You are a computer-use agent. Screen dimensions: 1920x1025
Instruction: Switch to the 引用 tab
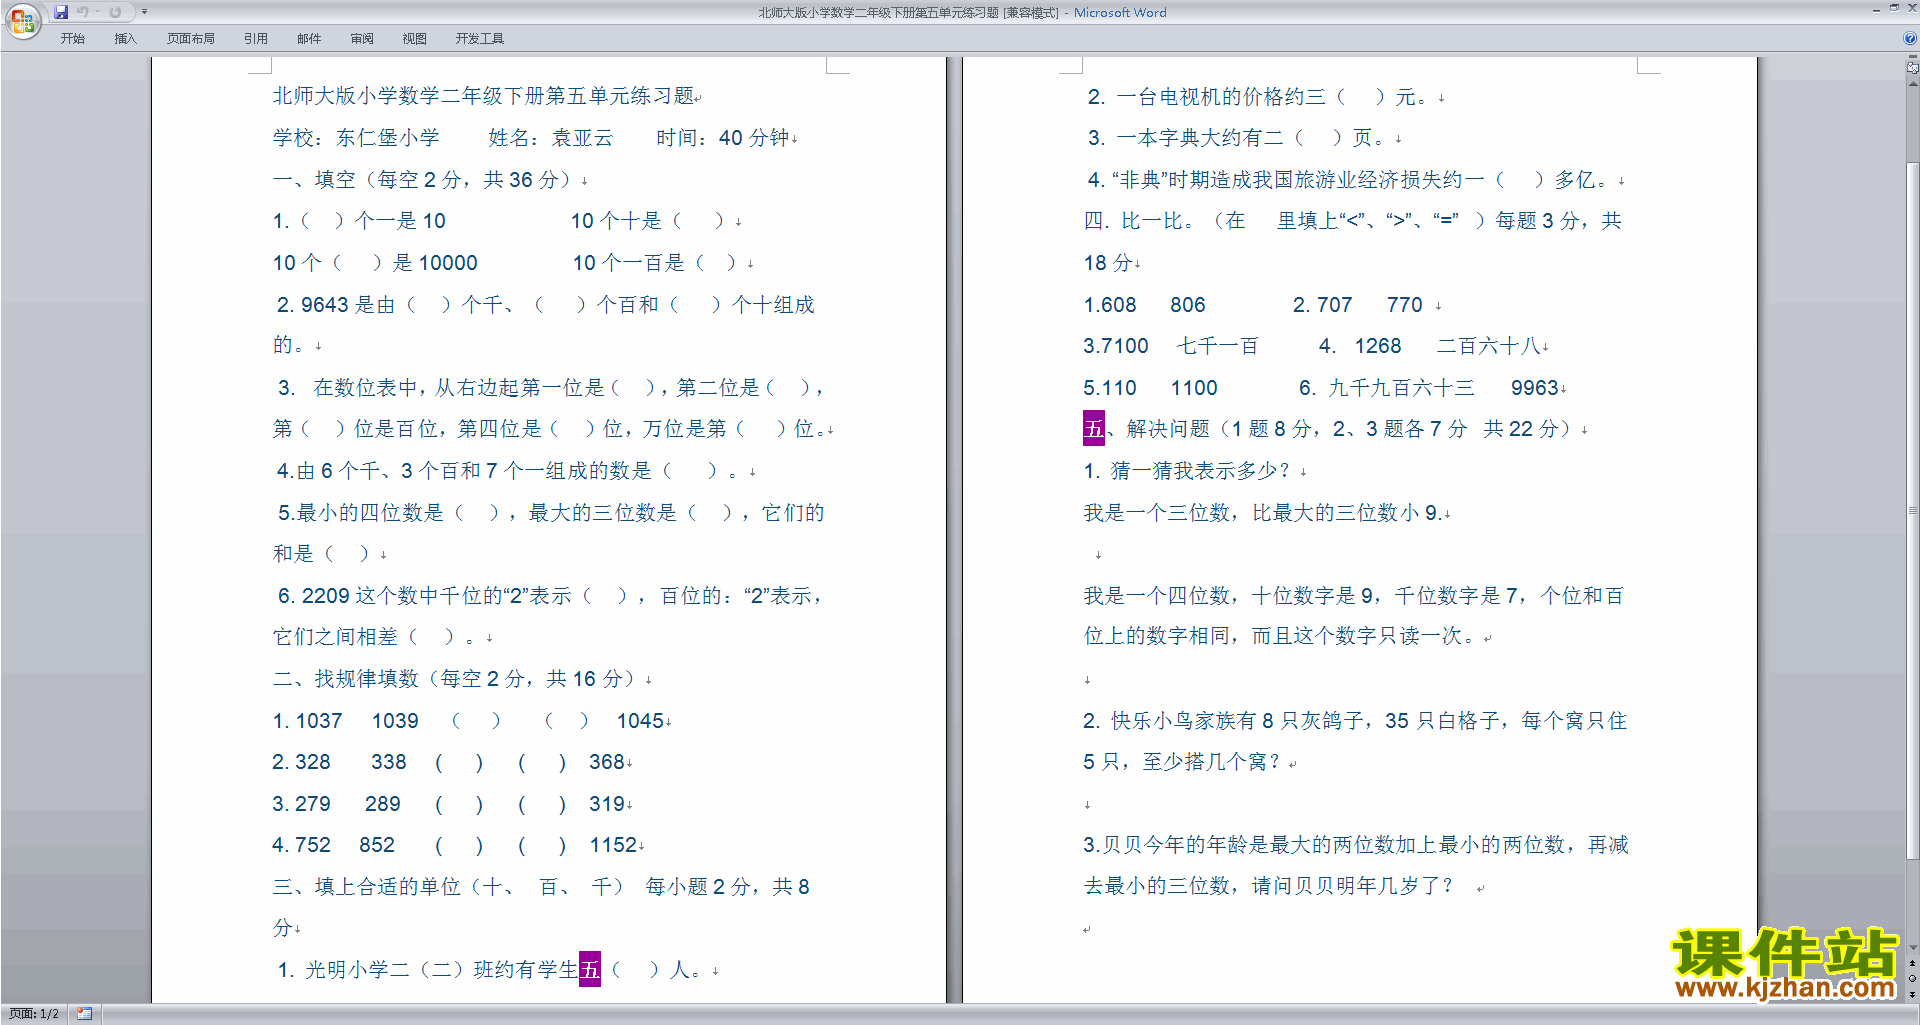(256, 39)
